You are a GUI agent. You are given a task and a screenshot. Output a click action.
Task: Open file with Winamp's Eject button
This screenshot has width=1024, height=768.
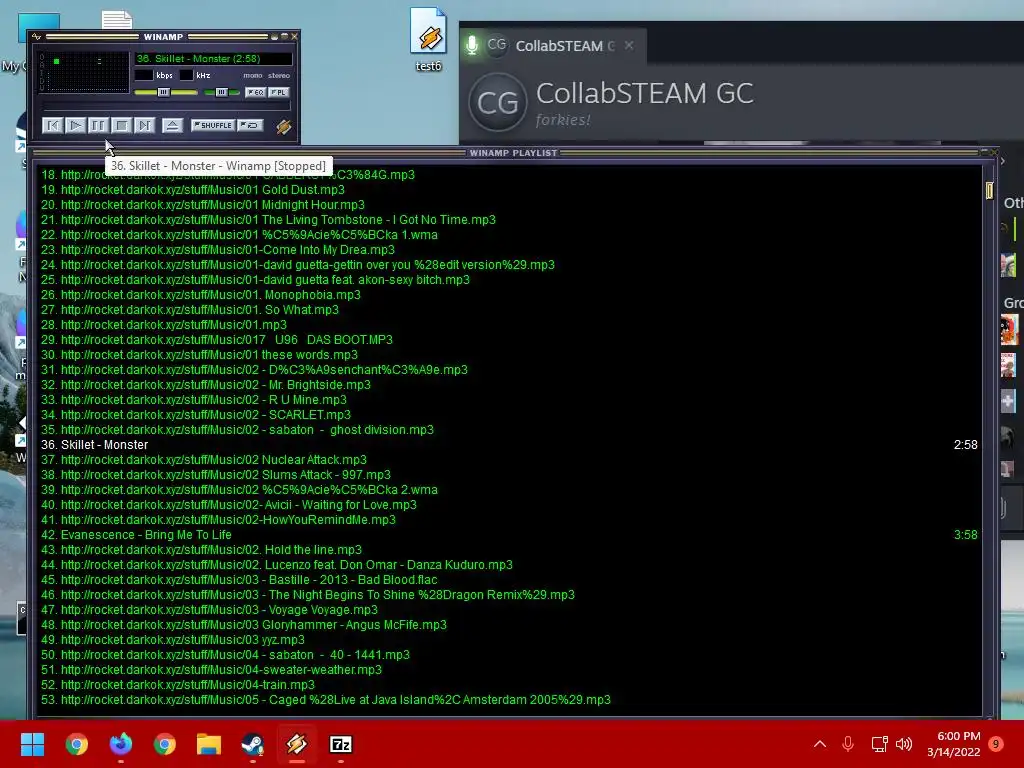point(172,125)
